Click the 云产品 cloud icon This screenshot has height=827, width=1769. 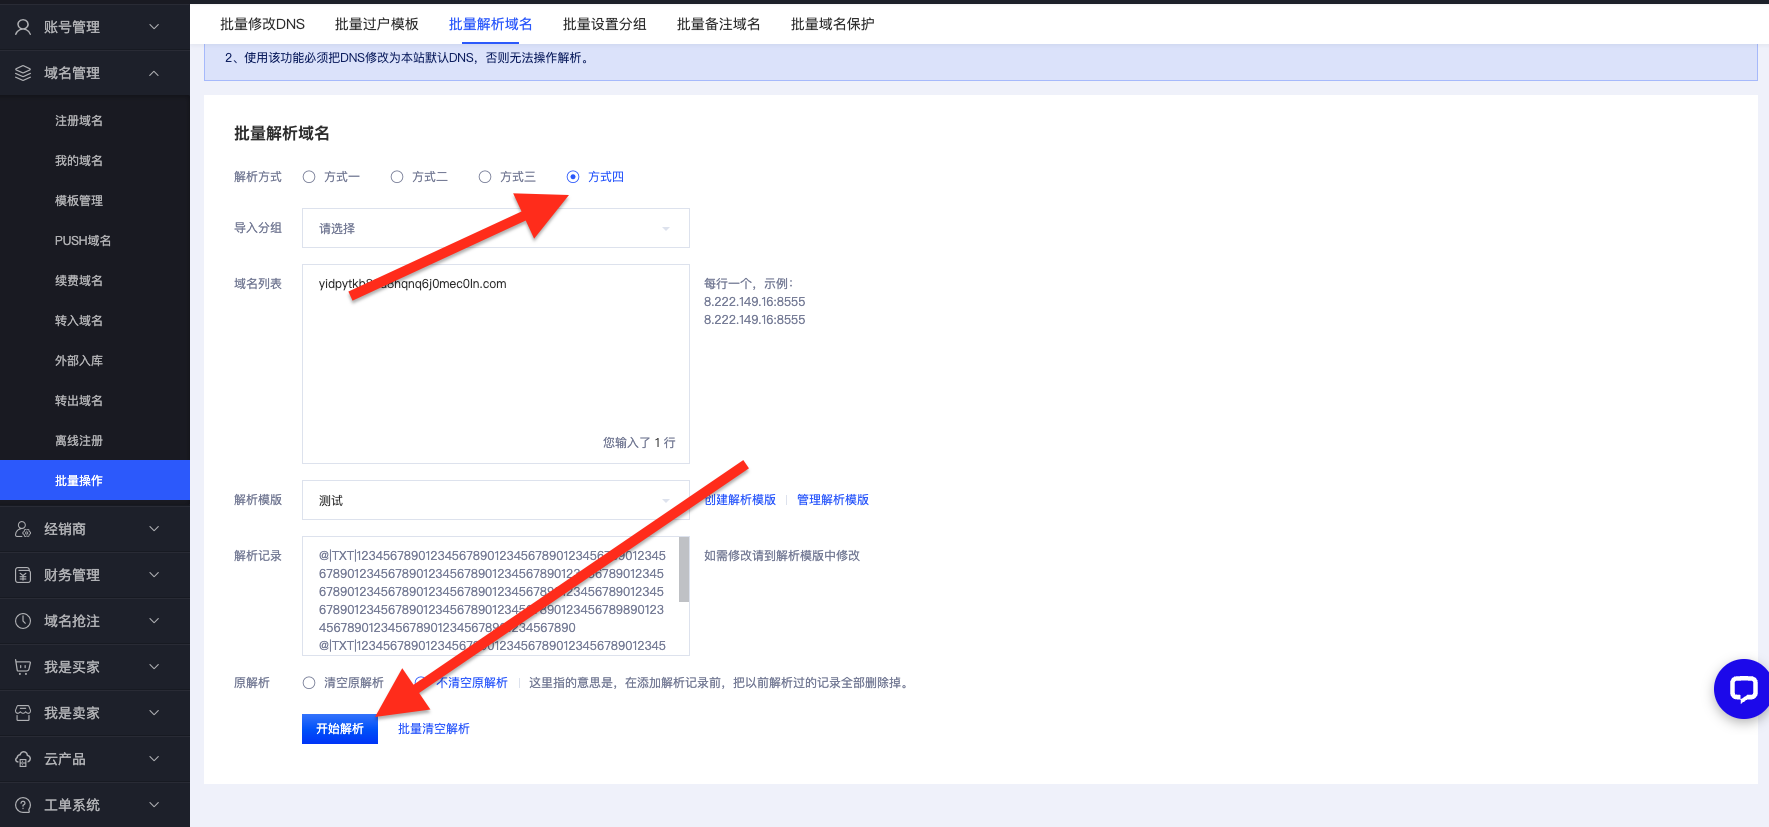tap(23, 759)
